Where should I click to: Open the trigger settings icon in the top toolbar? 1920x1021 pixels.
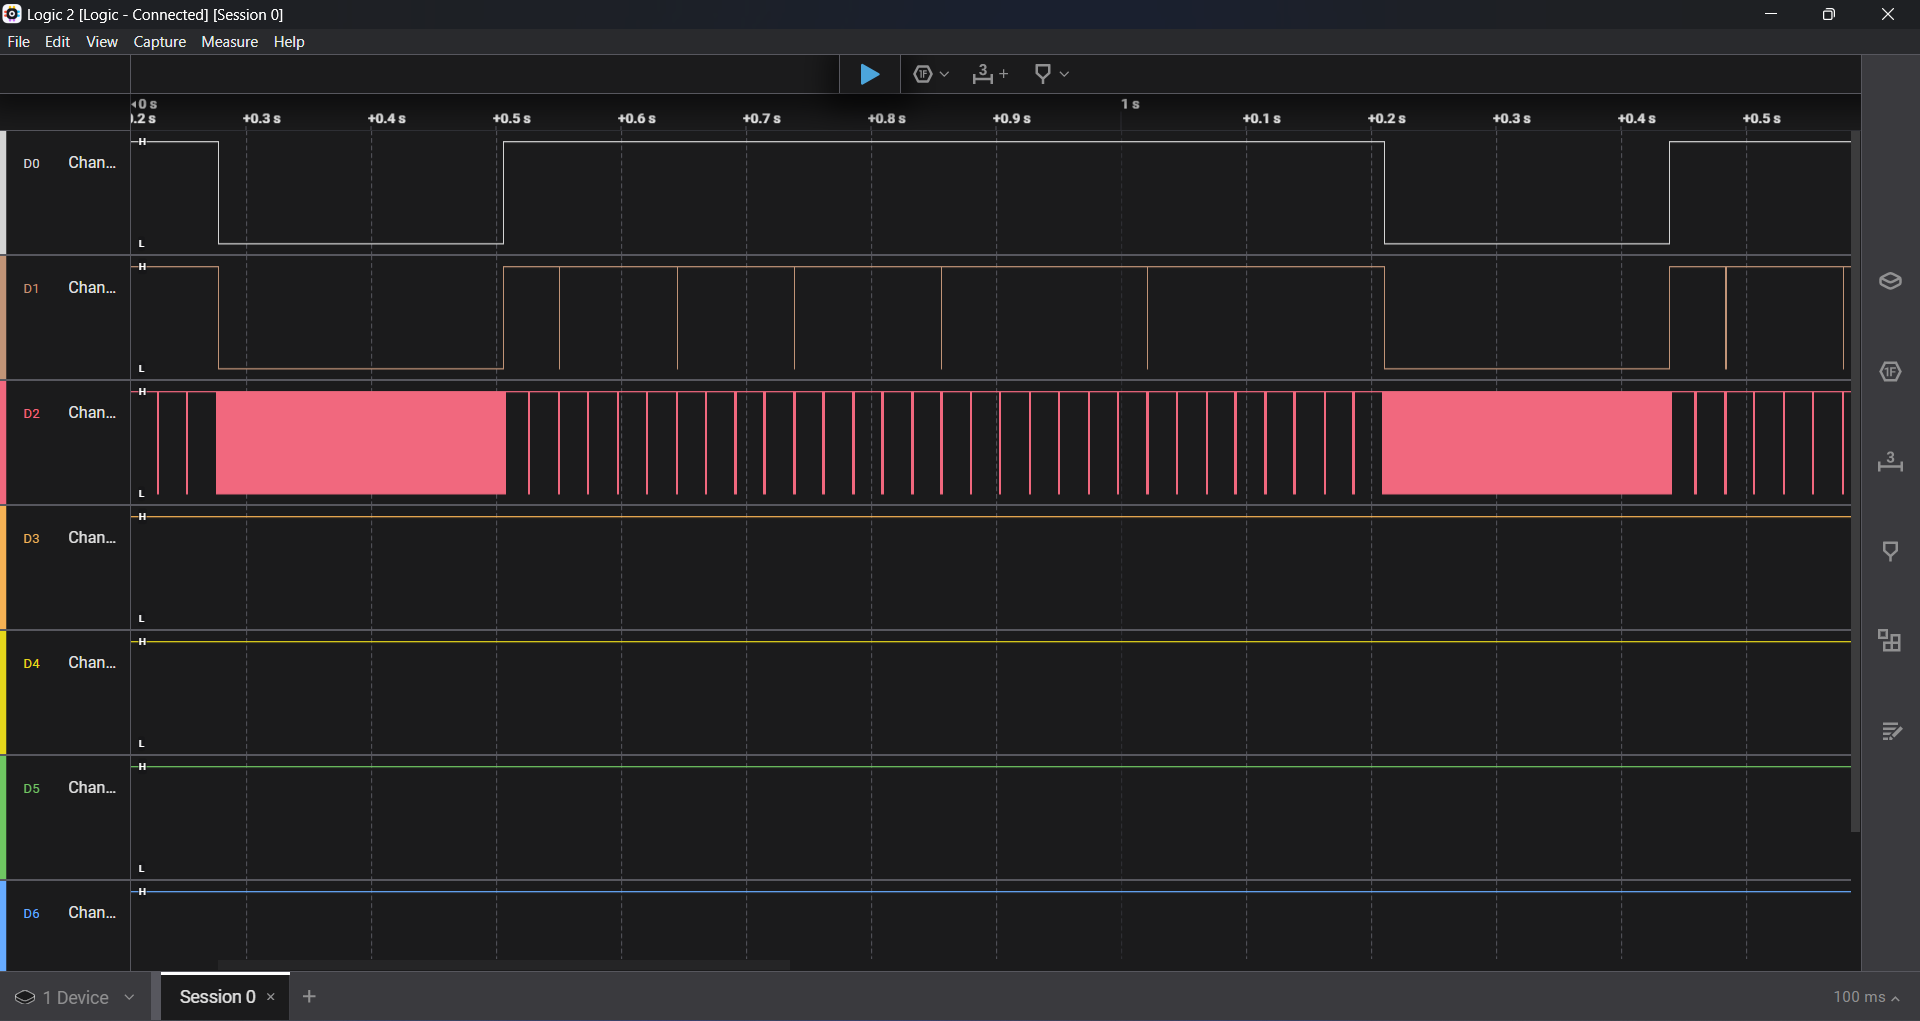click(x=923, y=74)
